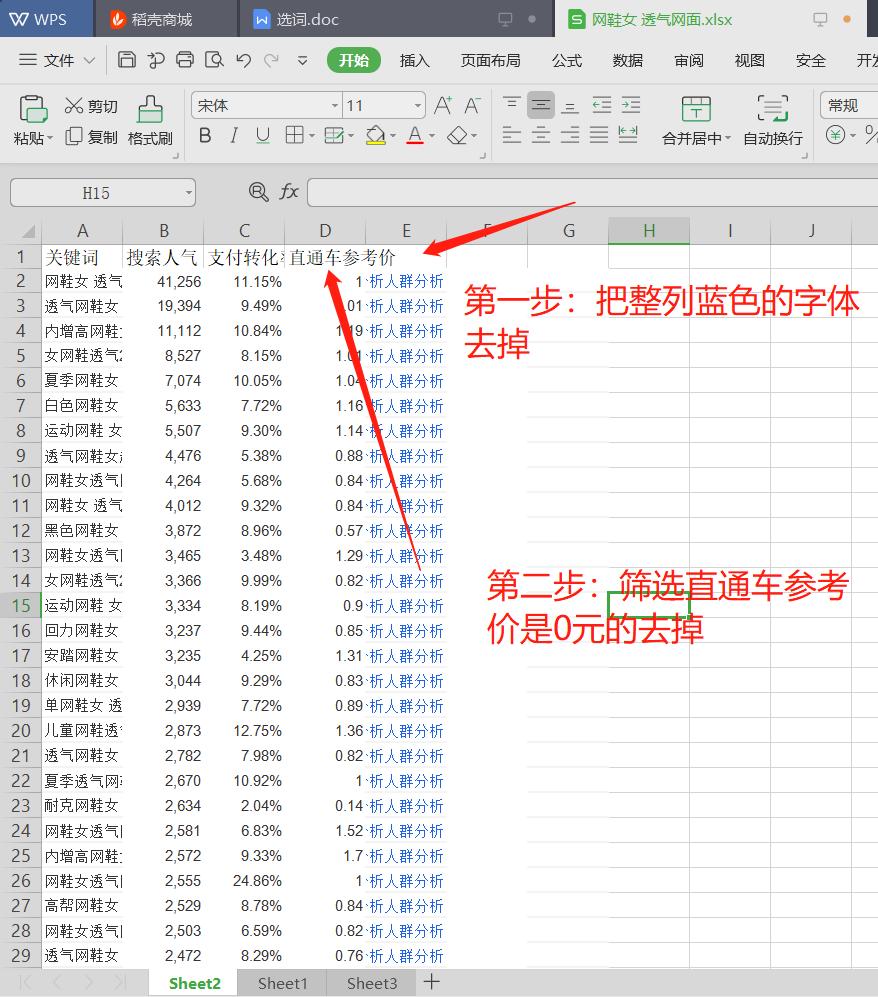Click inside the formula bar input

click(x=592, y=193)
